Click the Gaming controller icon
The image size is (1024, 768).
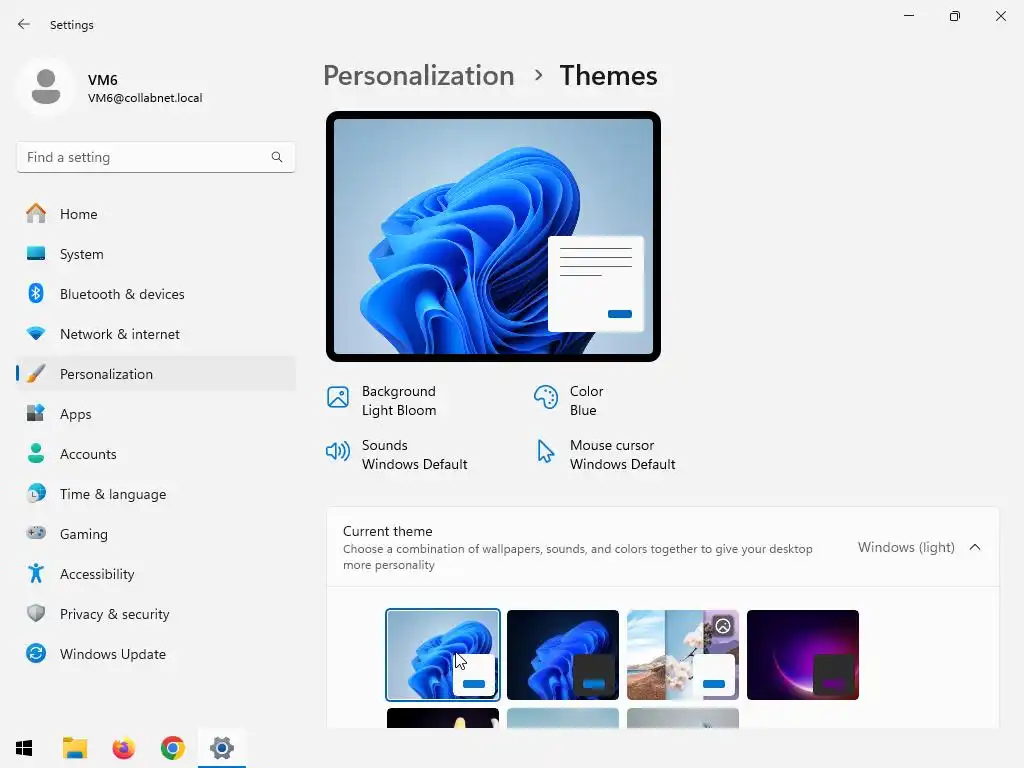point(36,533)
